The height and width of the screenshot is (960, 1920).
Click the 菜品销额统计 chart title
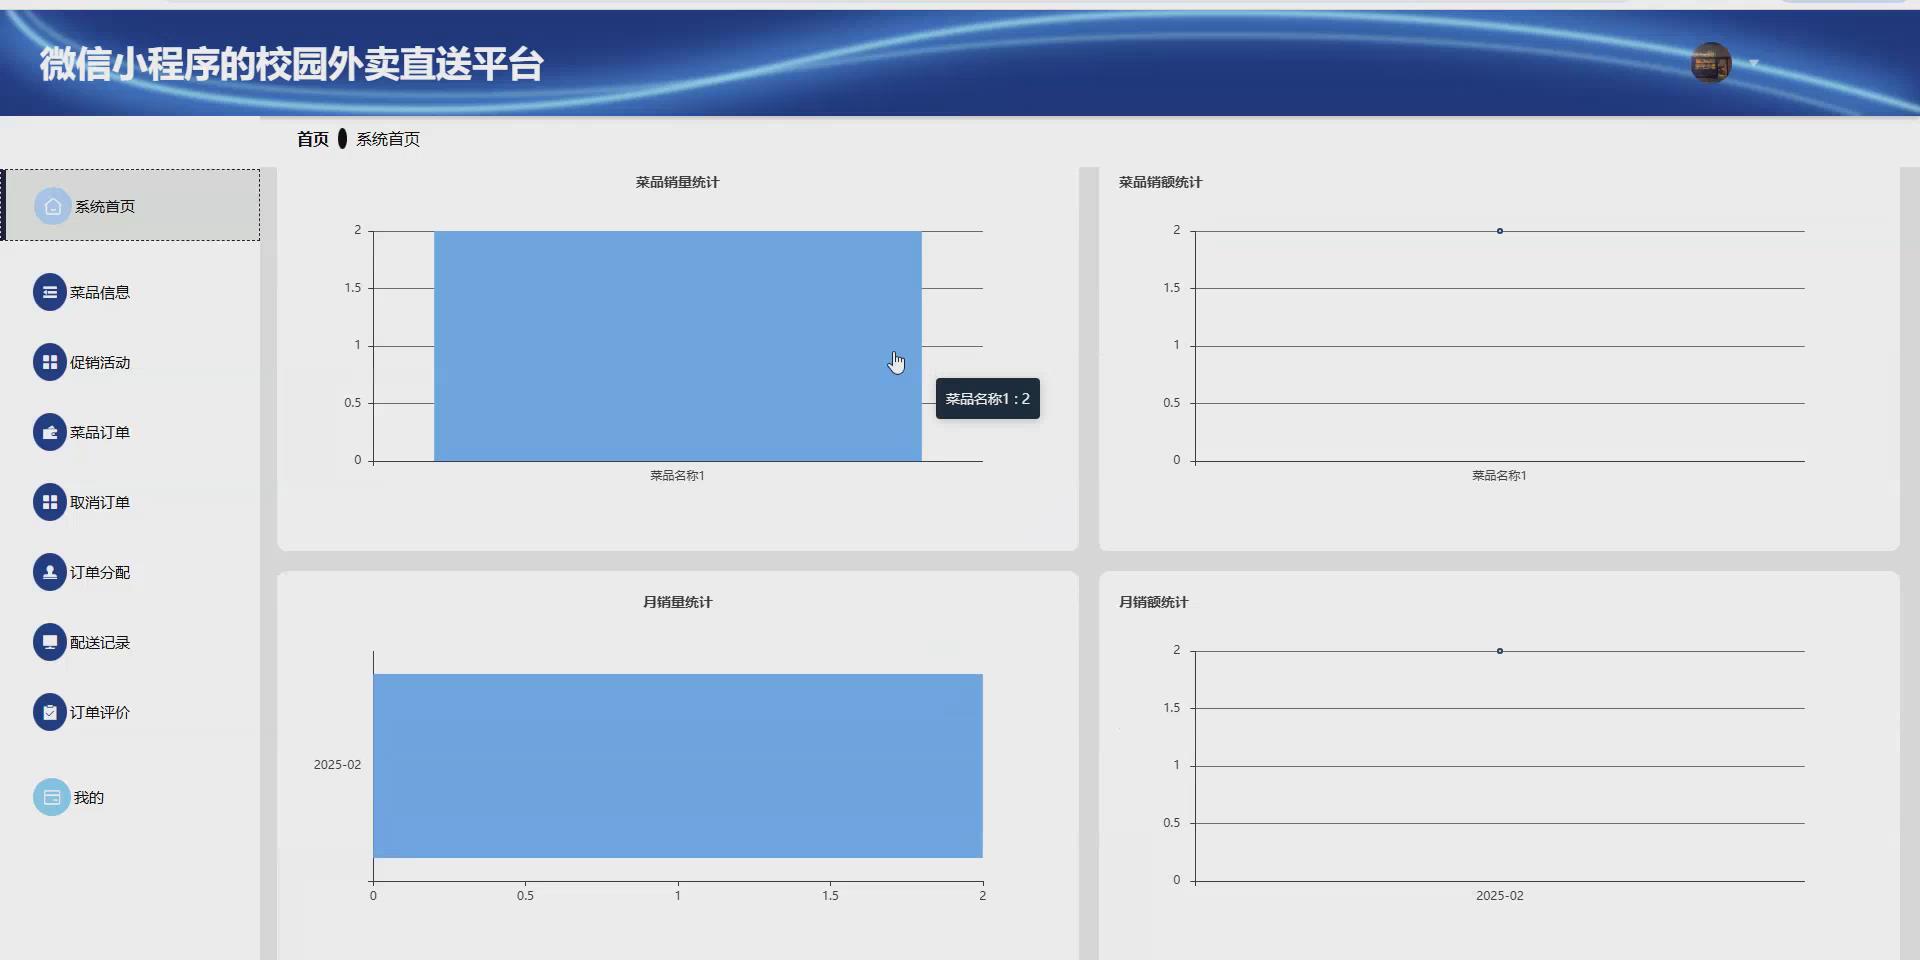click(1160, 182)
